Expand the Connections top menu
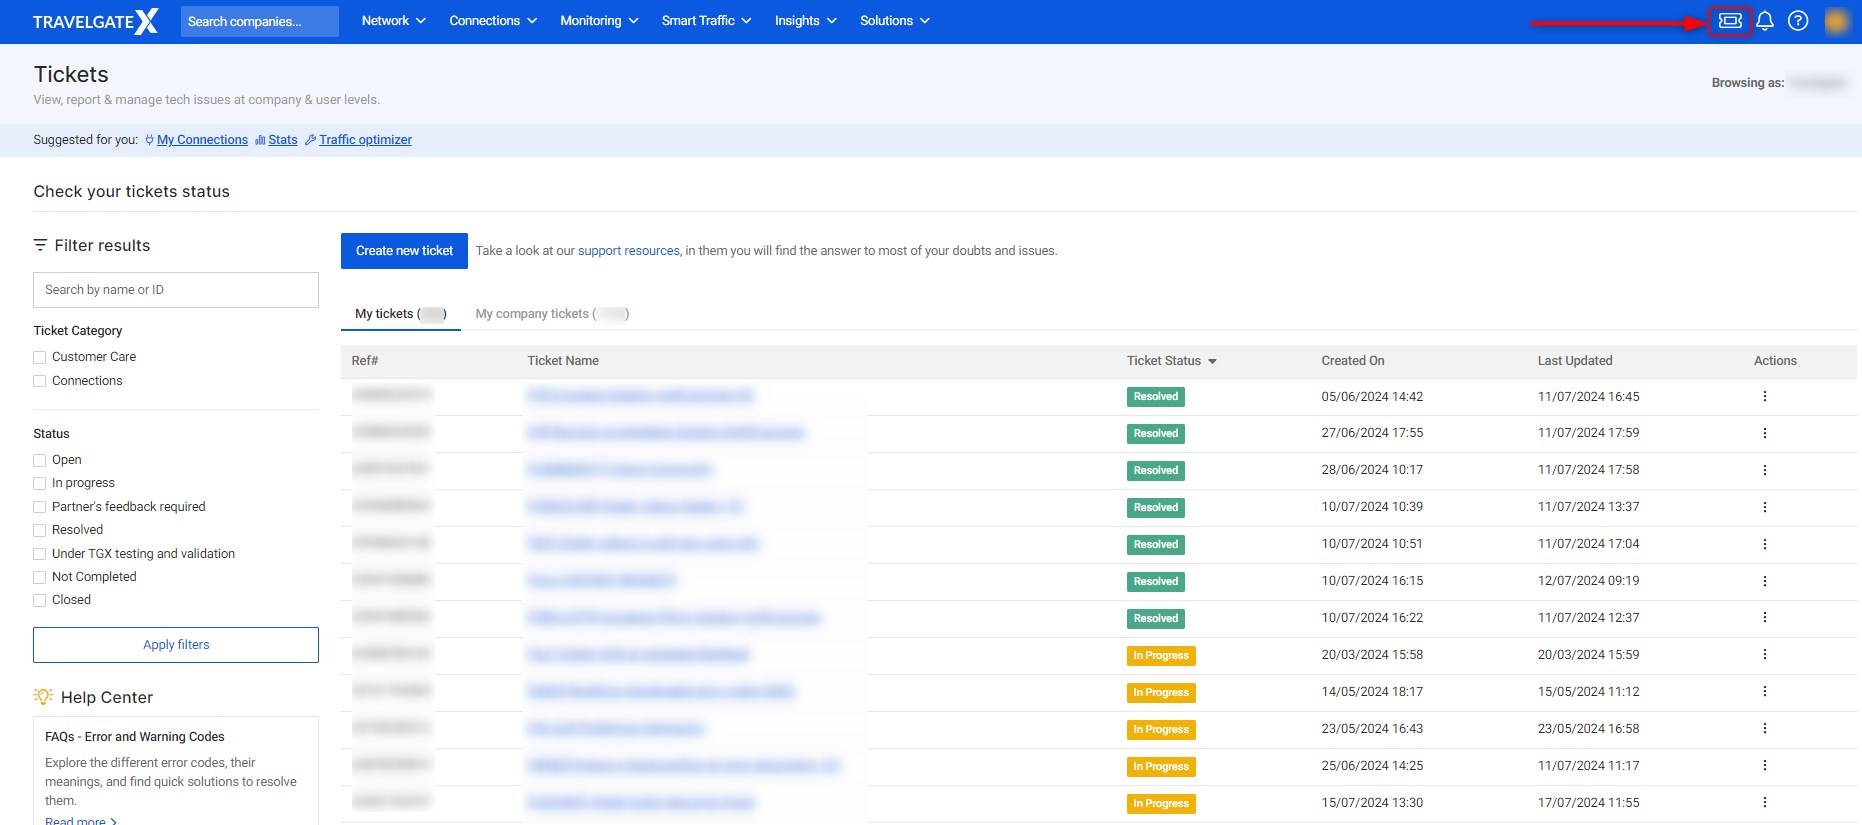The image size is (1862, 825). [x=493, y=21]
